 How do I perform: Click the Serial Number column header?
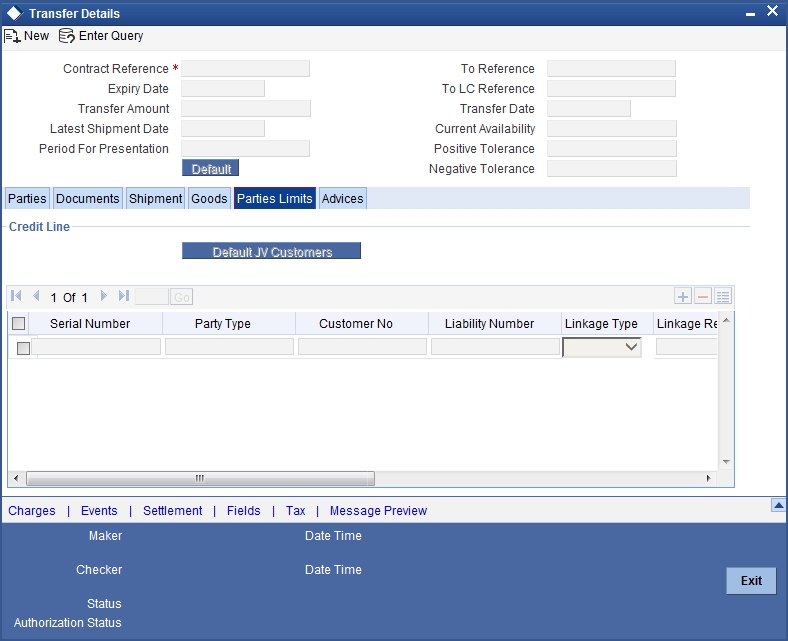point(90,324)
